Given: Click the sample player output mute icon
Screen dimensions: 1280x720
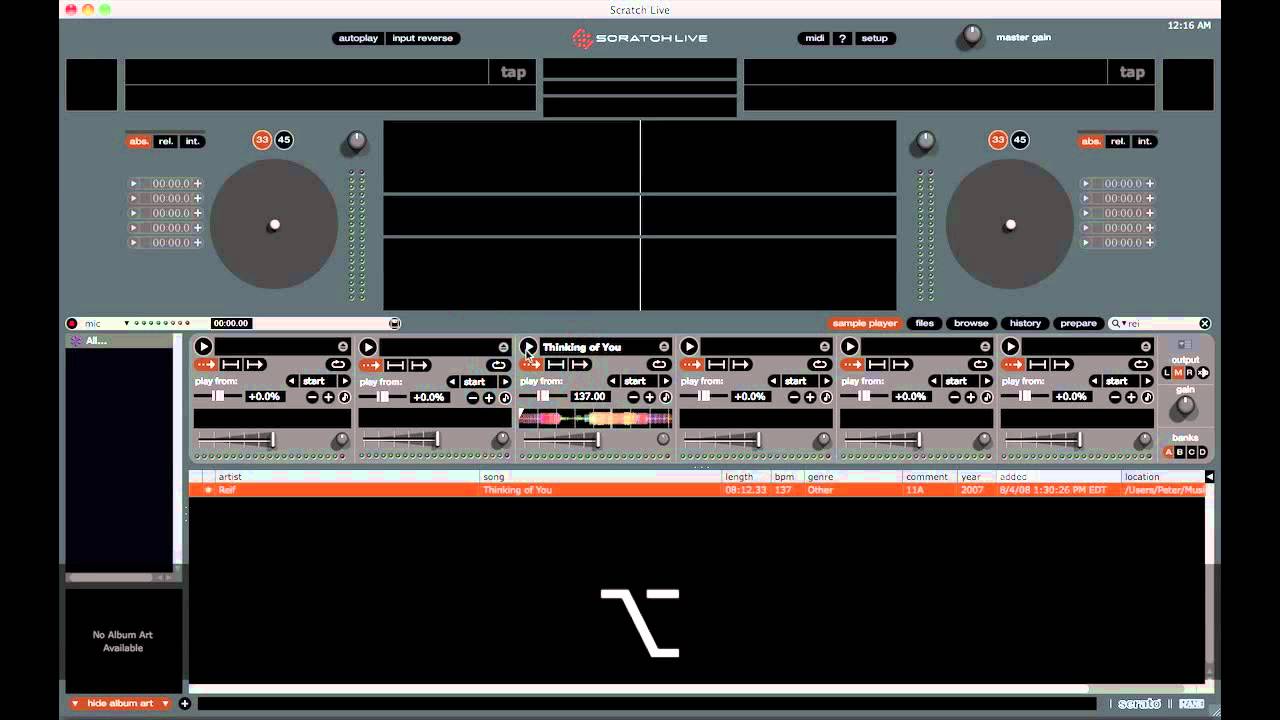Looking at the screenshot, I should (1203, 373).
